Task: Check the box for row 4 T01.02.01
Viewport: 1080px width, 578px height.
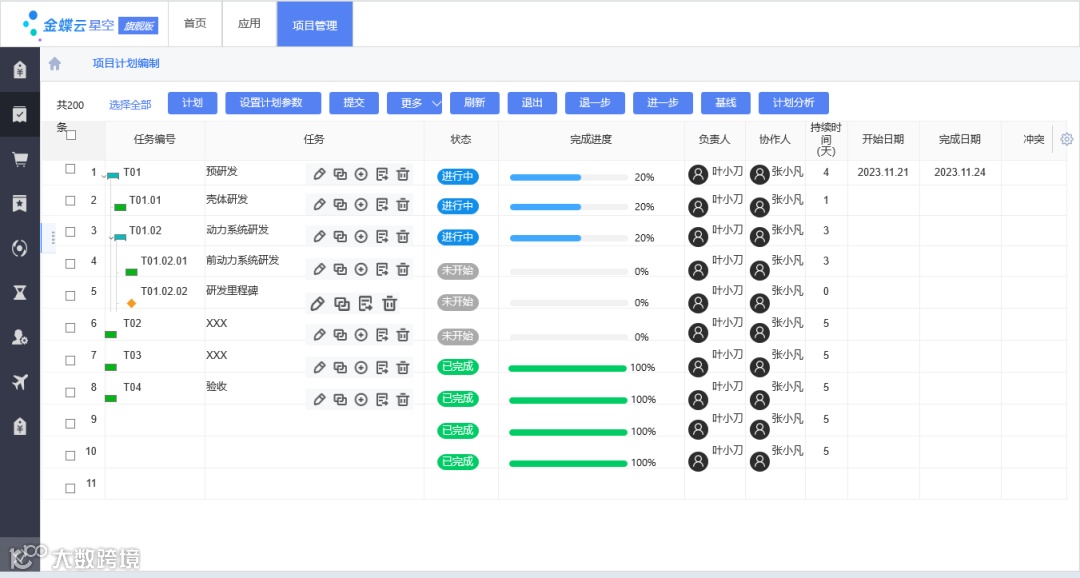Action: (70, 264)
